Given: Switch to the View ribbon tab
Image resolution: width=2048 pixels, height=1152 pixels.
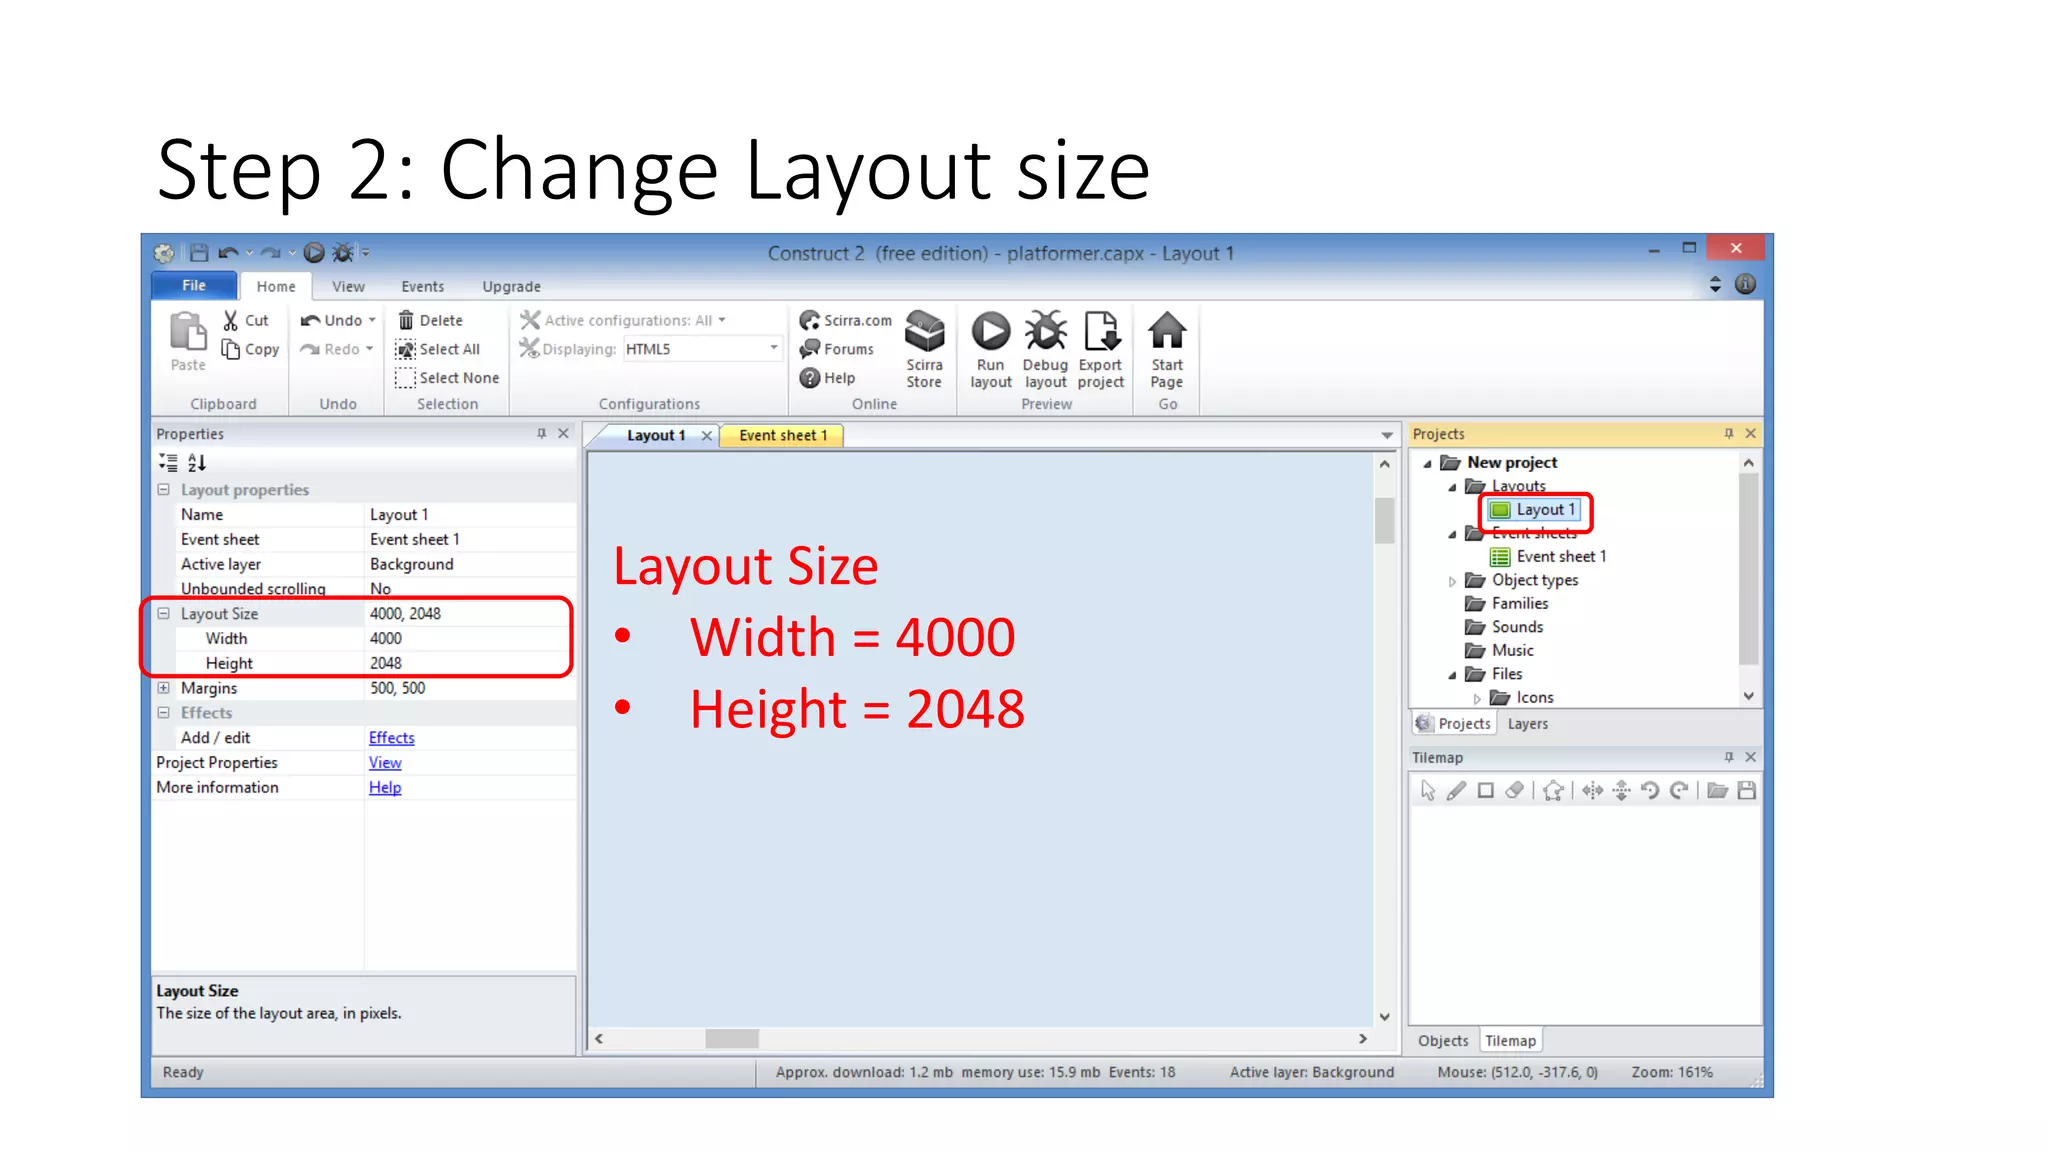Looking at the screenshot, I should coord(348,286).
